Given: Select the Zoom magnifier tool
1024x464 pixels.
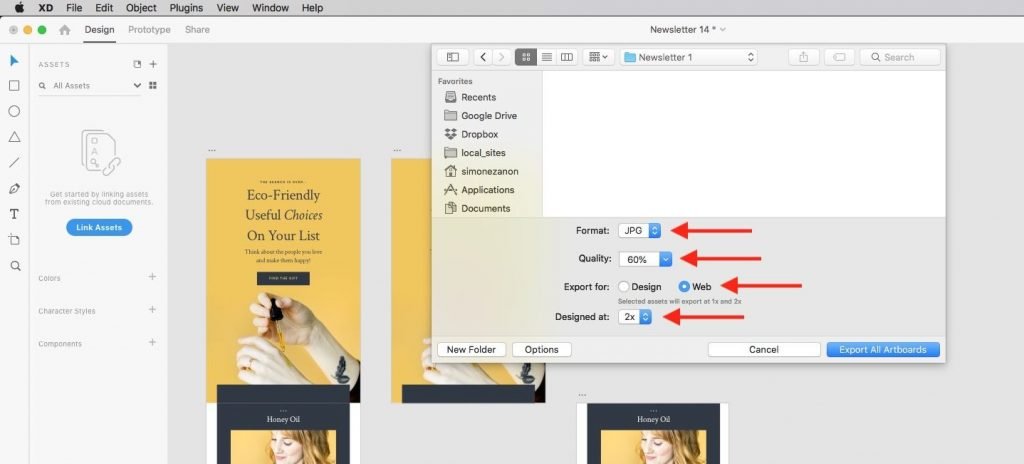Looking at the screenshot, I should pos(14,266).
